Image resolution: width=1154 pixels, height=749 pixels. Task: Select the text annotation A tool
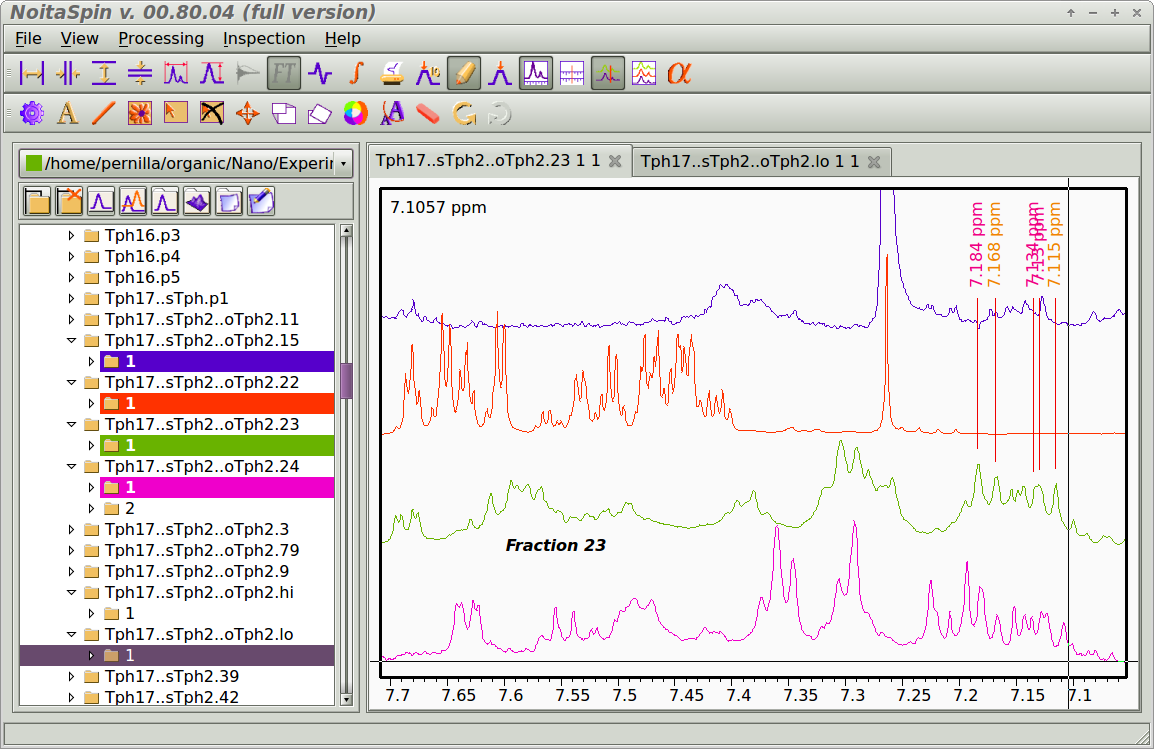67,113
